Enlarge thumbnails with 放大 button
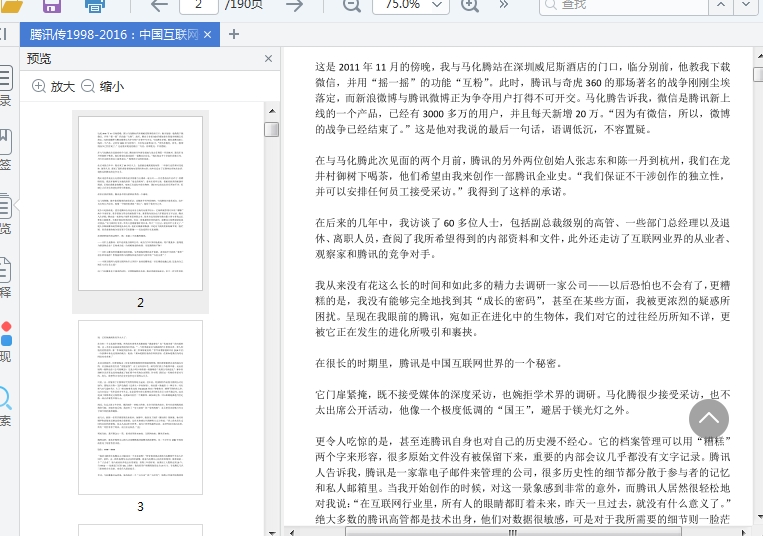763x536 pixels. click(53, 87)
